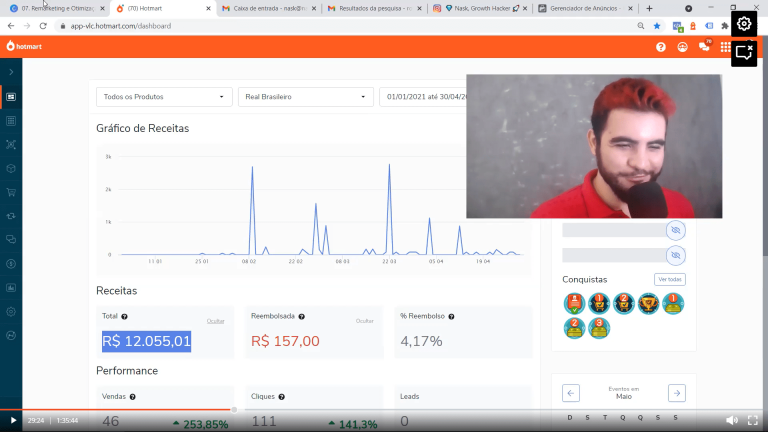Expand the Hotmart sidebar with top chevron
768x432 pixels.
tap(11, 72)
